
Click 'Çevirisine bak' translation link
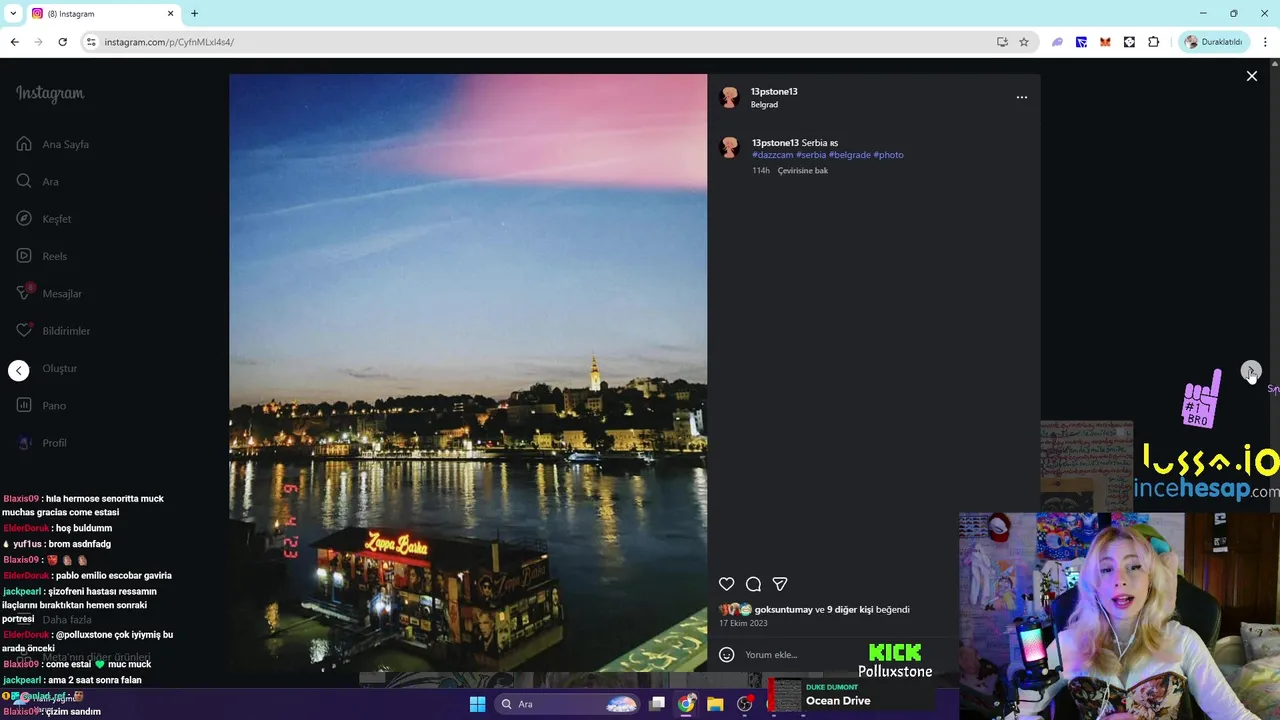click(x=803, y=171)
